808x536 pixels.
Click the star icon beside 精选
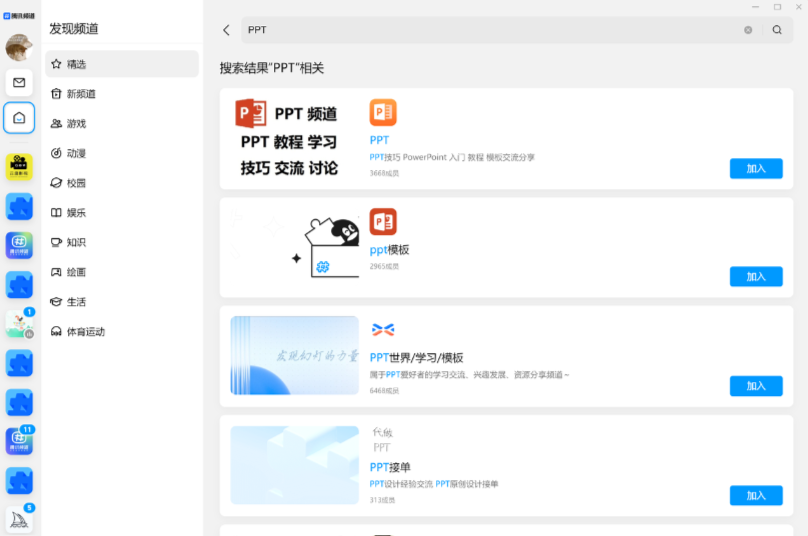click(56, 64)
